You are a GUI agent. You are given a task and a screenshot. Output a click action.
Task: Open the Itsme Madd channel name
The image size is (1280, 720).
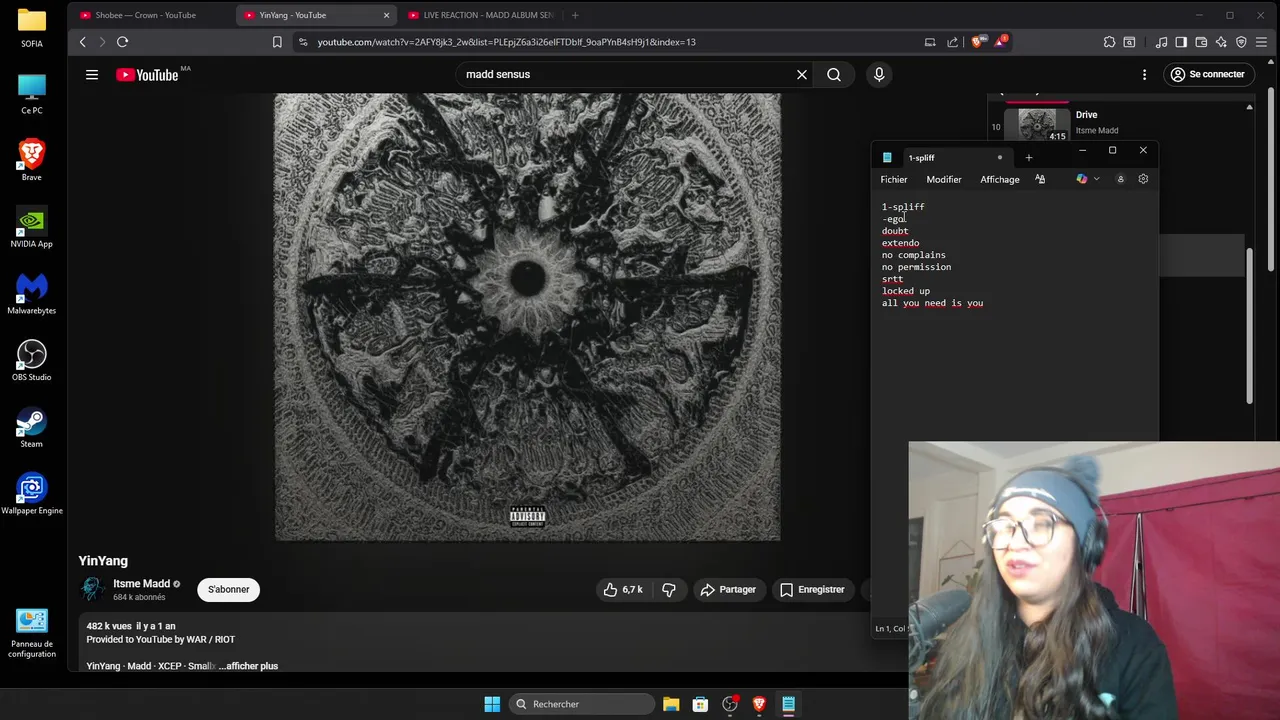[x=141, y=584]
